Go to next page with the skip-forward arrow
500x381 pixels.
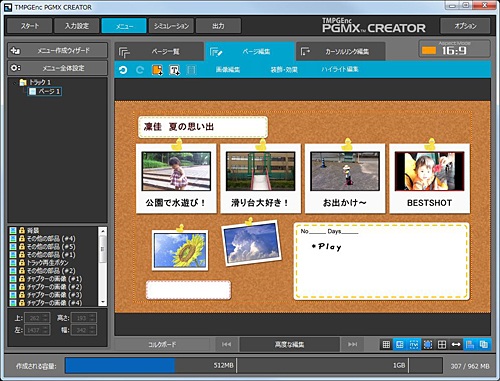point(353,344)
